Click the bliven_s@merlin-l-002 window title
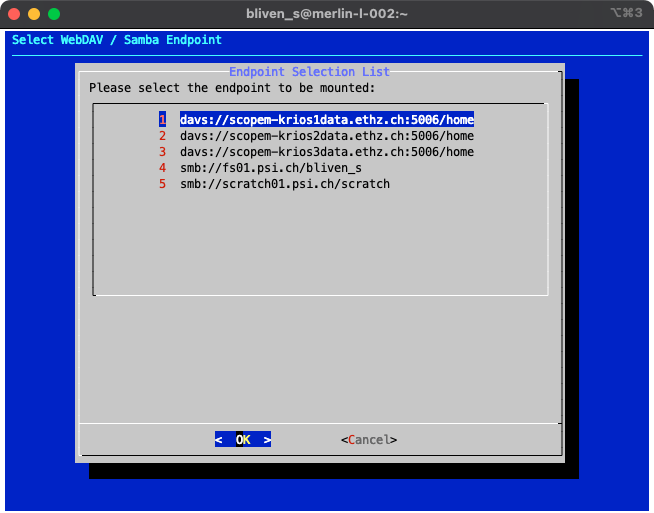The width and height of the screenshot is (654, 513). tap(326, 14)
